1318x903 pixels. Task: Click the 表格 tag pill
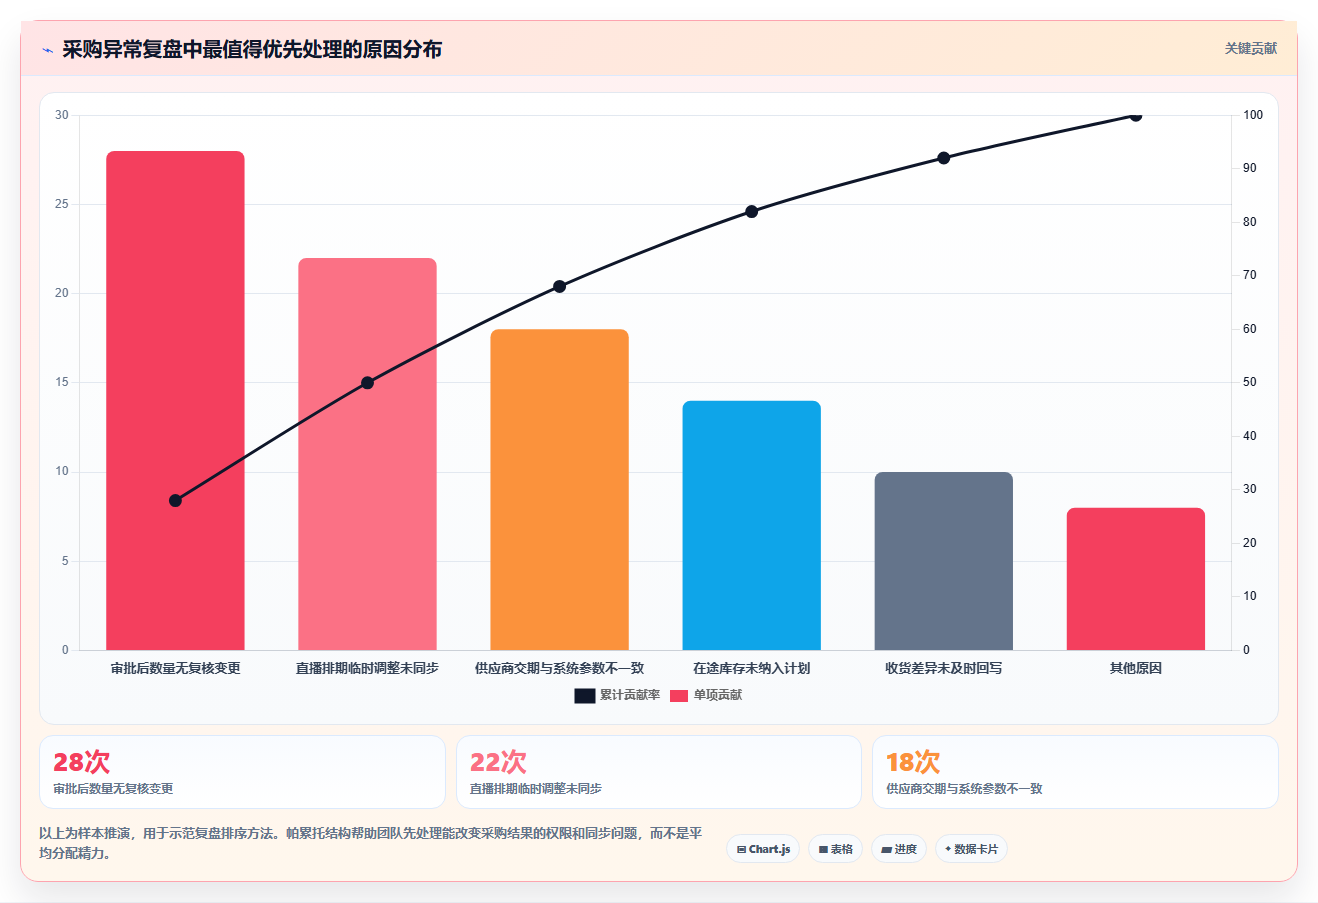[x=835, y=849]
